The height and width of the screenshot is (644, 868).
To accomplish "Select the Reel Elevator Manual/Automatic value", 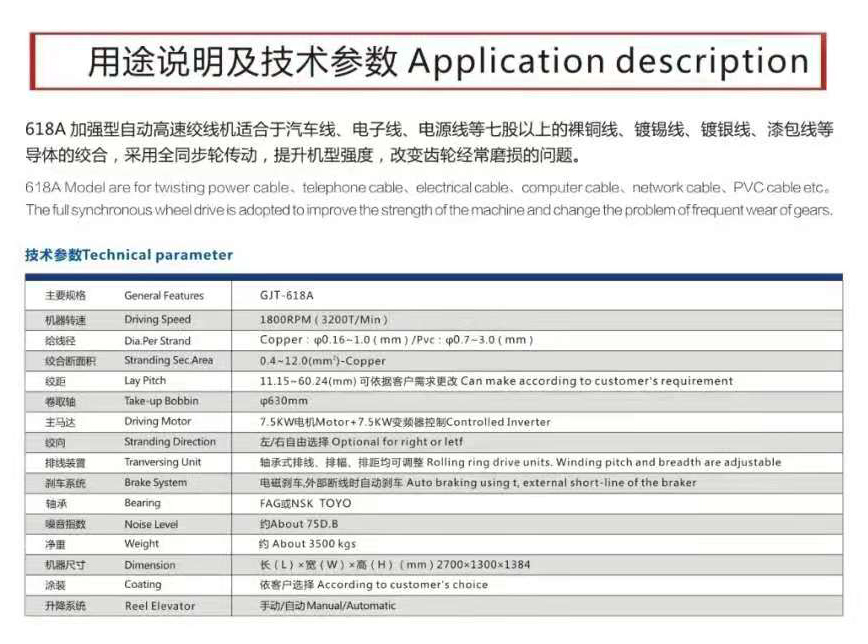I will tap(327, 606).
